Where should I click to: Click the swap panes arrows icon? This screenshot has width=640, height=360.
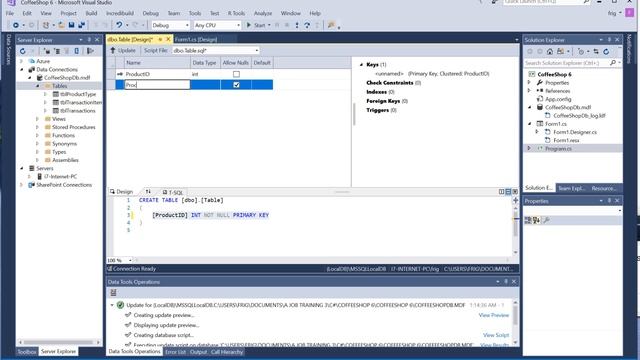point(148,191)
